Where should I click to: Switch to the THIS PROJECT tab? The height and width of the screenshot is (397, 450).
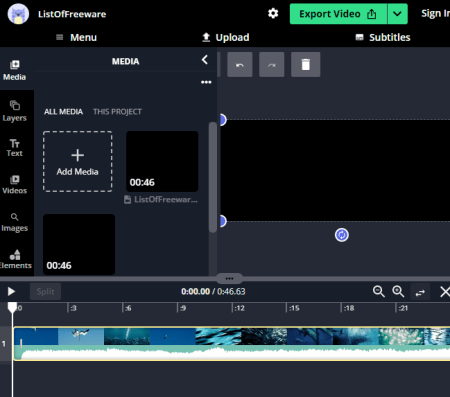[x=117, y=112]
